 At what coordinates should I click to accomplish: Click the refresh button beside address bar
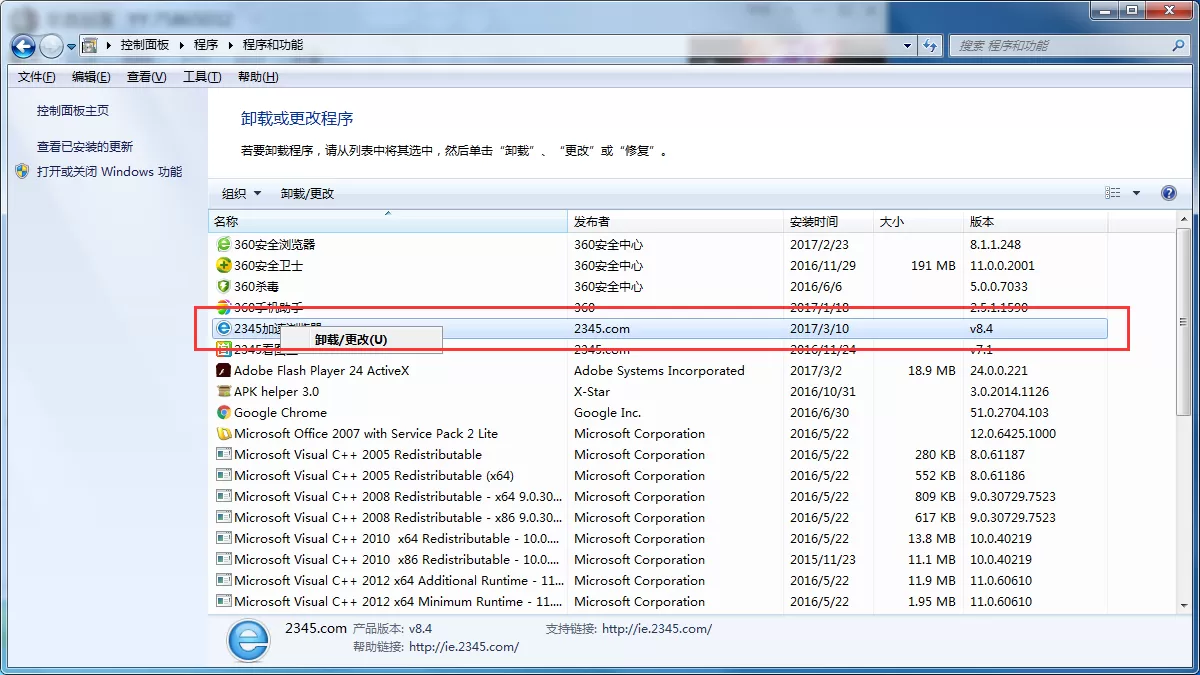(931, 46)
